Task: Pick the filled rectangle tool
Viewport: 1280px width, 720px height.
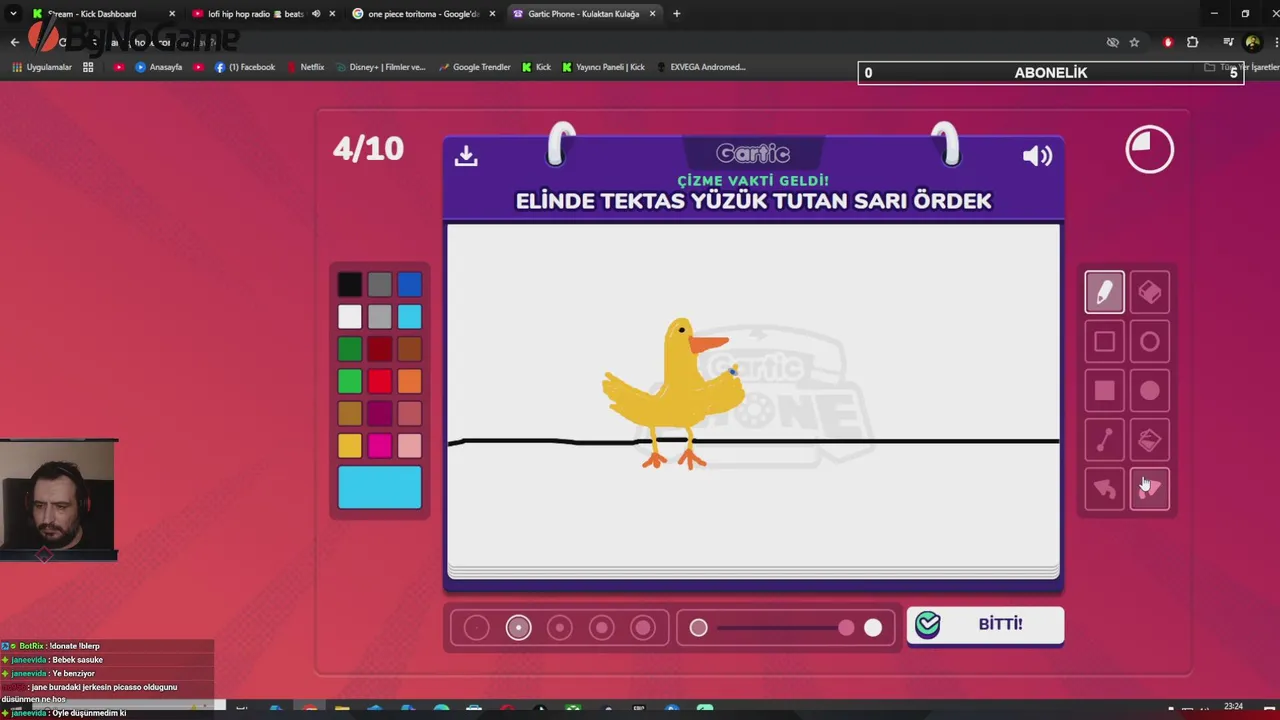Action: pos(1104,391)
